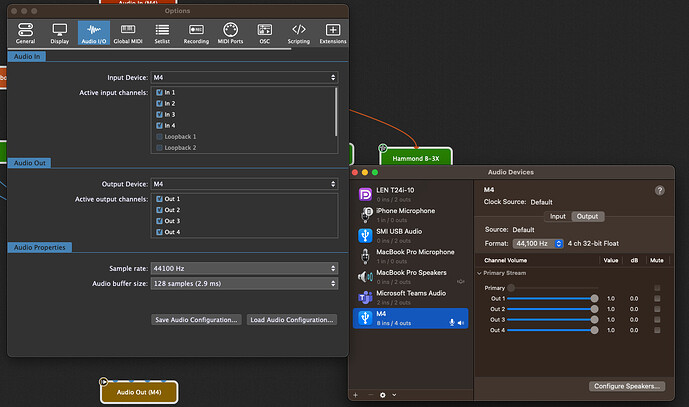Viewport: 689px width, 407px height.
Task: Select MacBook Pro Speakers device
Action: click(410, 277)
